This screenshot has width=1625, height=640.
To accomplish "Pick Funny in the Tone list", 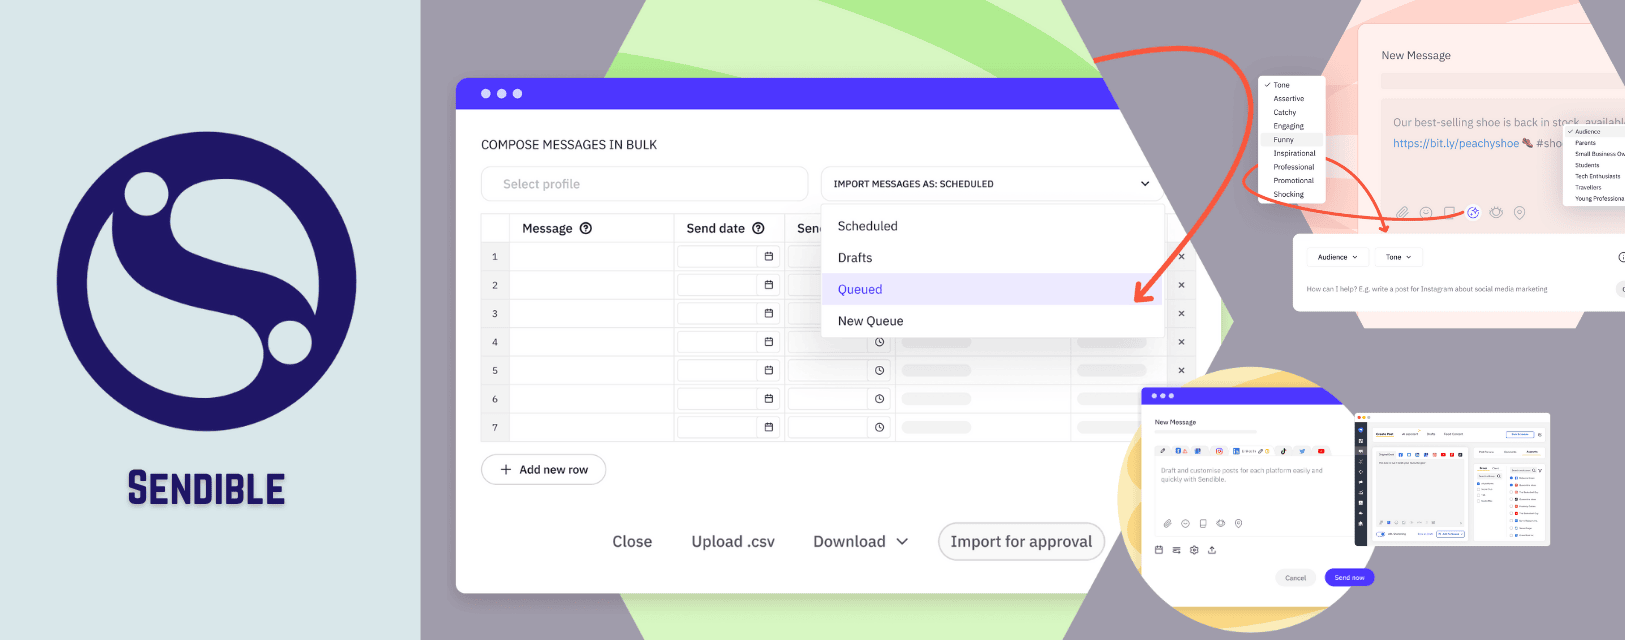I will 1292,140.
